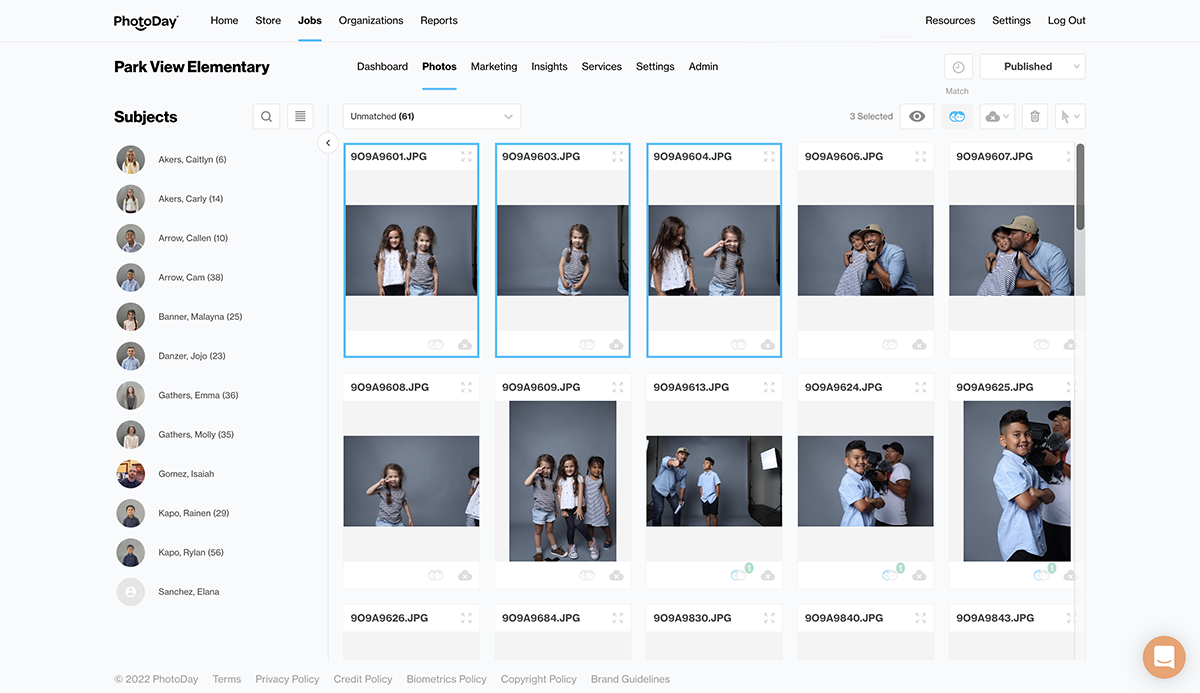Expand photo 9O9A9606.JPG fullscreen icon

920,157
